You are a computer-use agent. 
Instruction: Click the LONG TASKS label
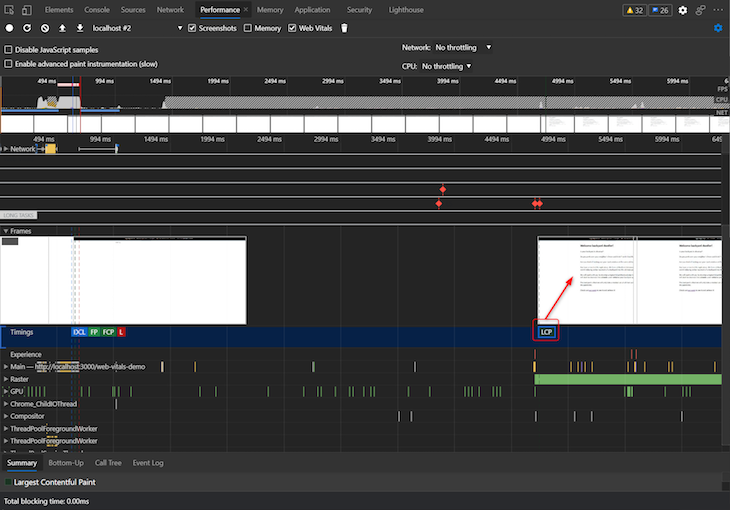point(19,215)
